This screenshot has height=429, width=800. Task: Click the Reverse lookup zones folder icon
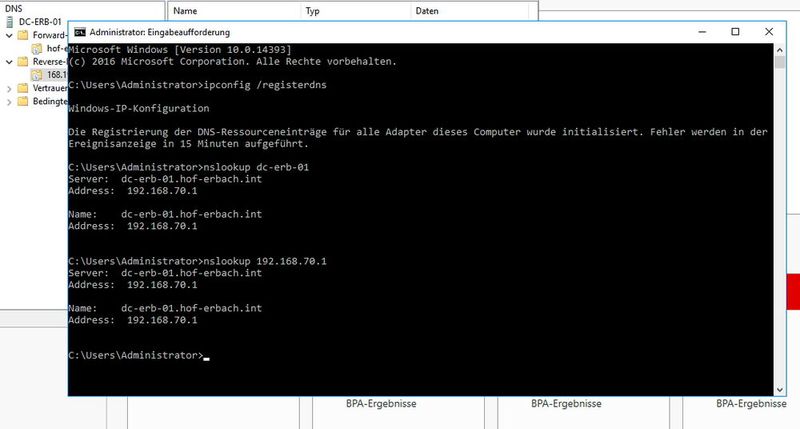click(x=23, y=62)
